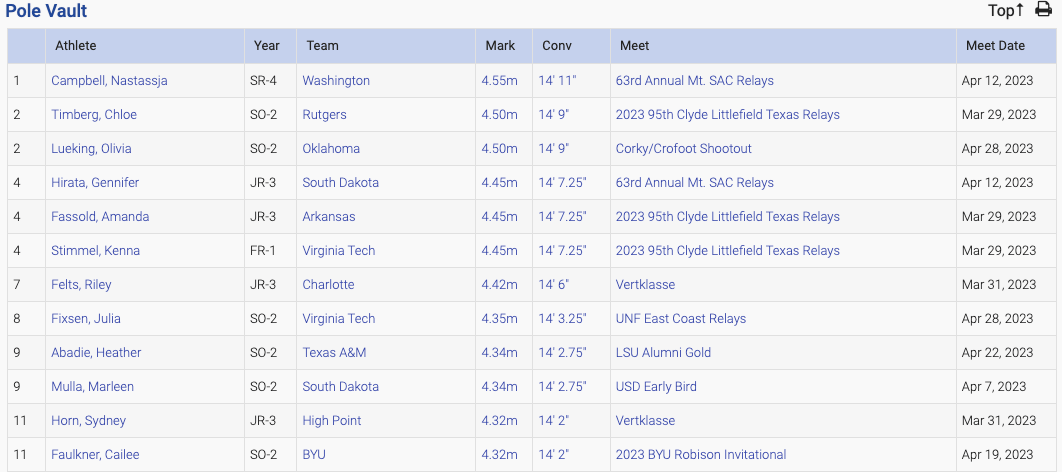
Task: Select the Washington team link
Action: (x=336, y=80)
